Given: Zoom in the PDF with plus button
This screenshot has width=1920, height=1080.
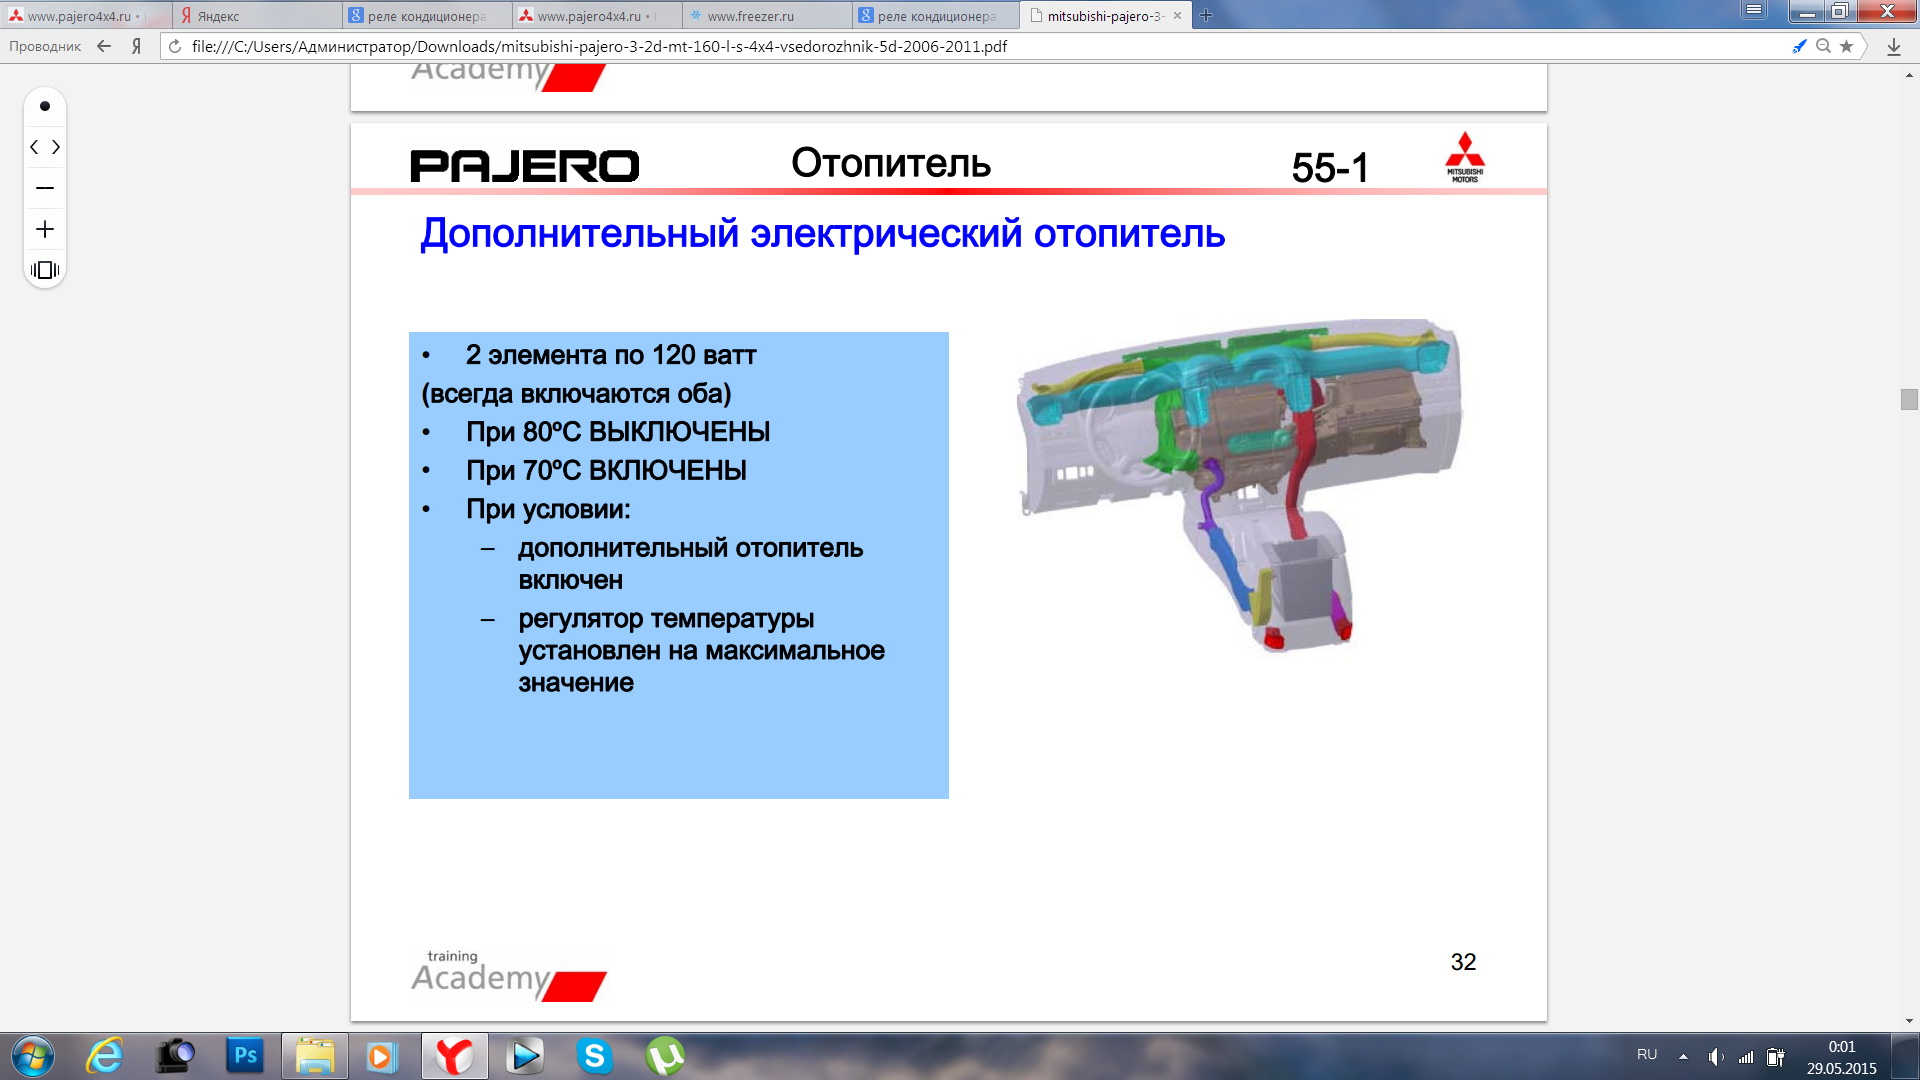Looking at the screenshot, I should (45, 229).
